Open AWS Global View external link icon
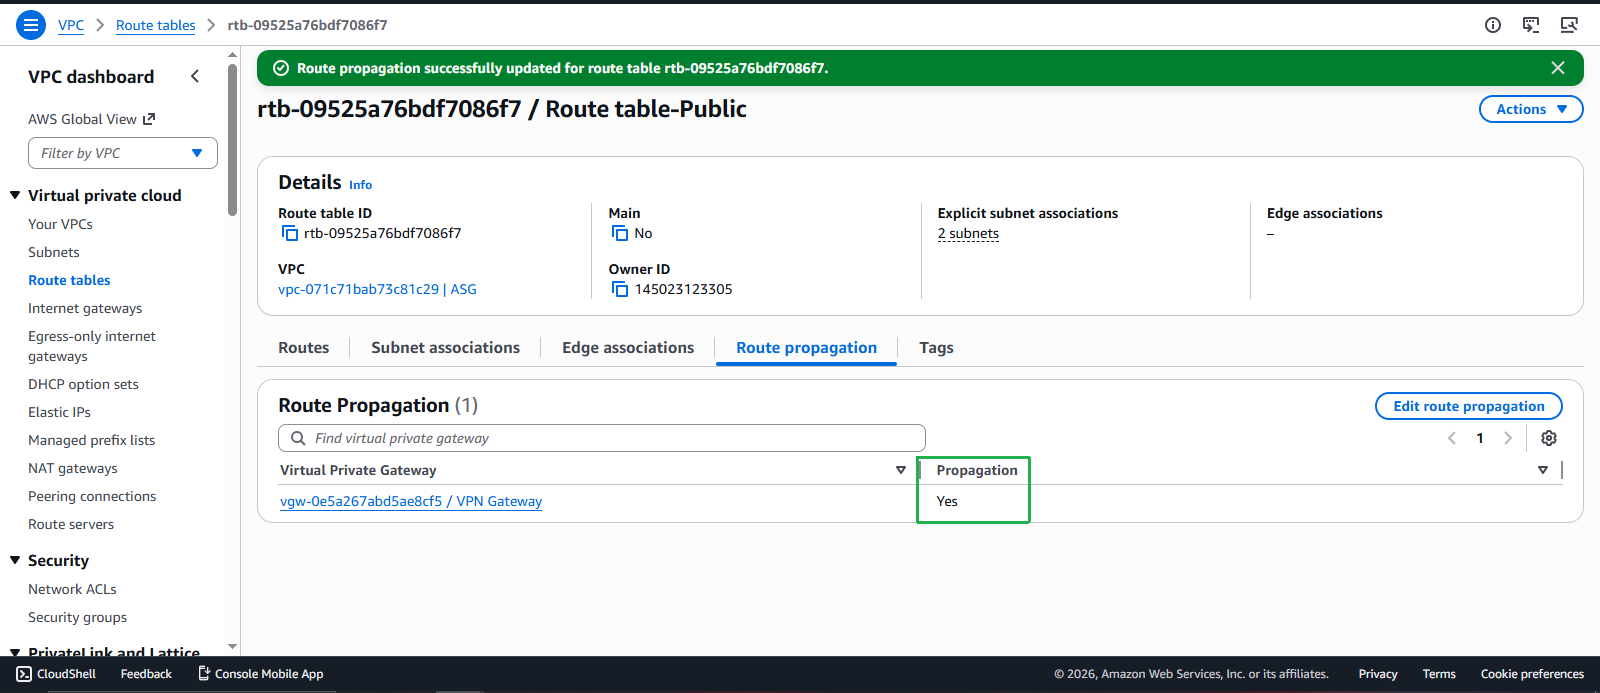 tap(149, 119)
